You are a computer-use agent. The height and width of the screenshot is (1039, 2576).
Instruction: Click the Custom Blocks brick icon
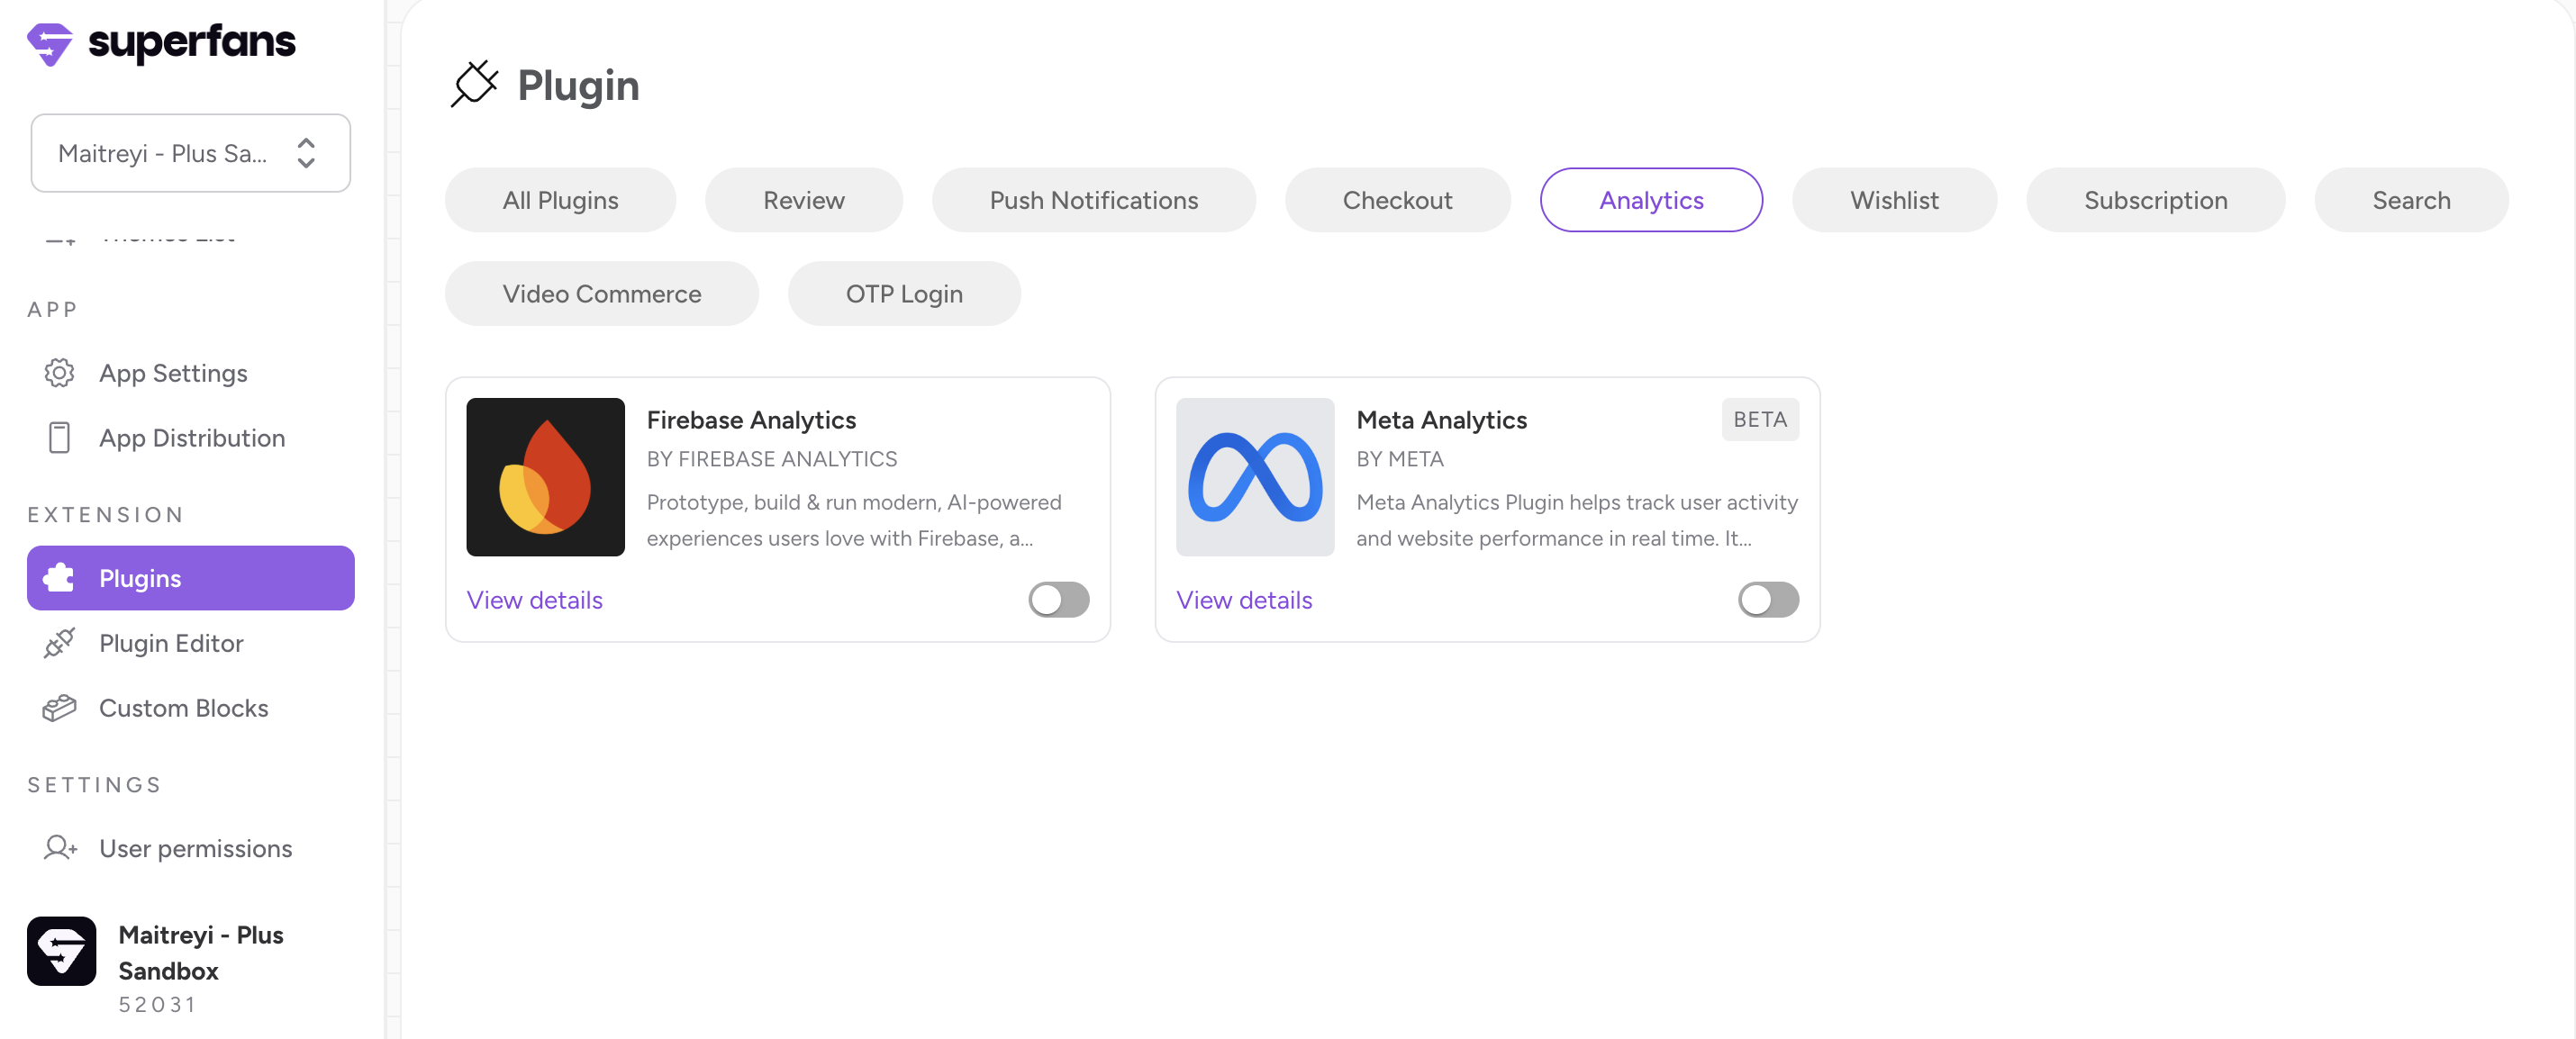59,708
